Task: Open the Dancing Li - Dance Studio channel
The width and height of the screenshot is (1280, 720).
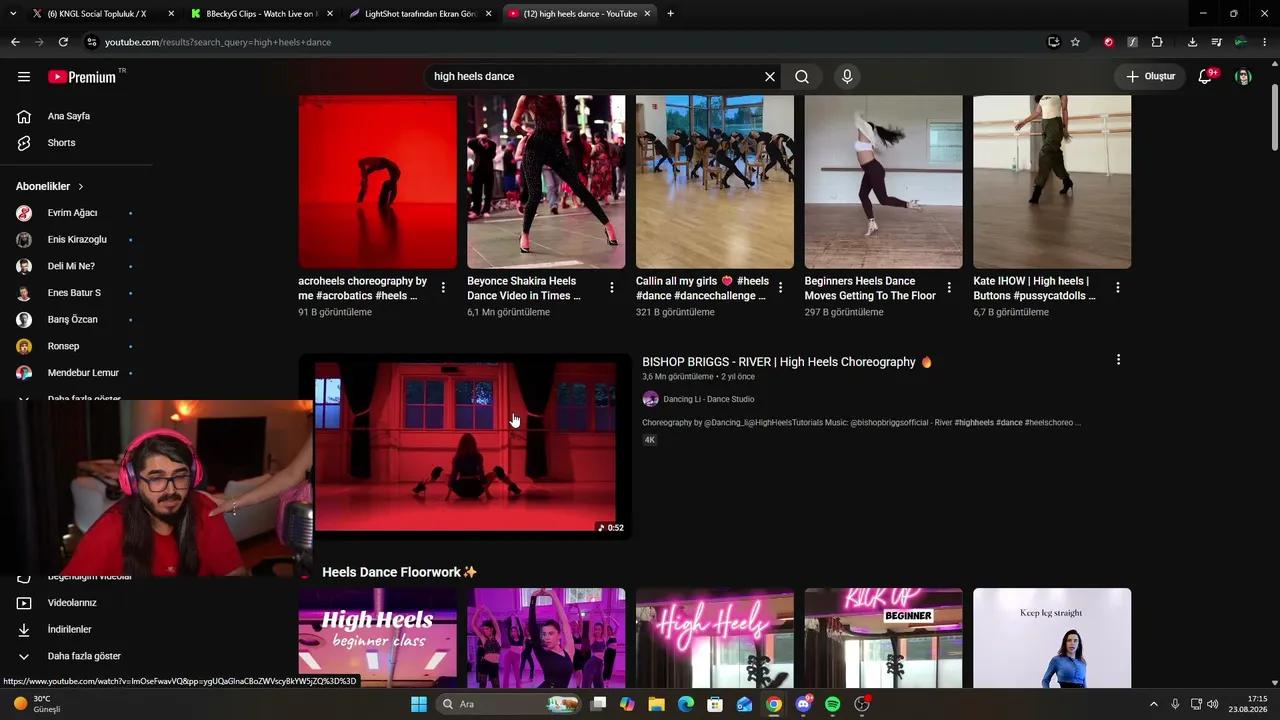Action: (x=709, y=399)
